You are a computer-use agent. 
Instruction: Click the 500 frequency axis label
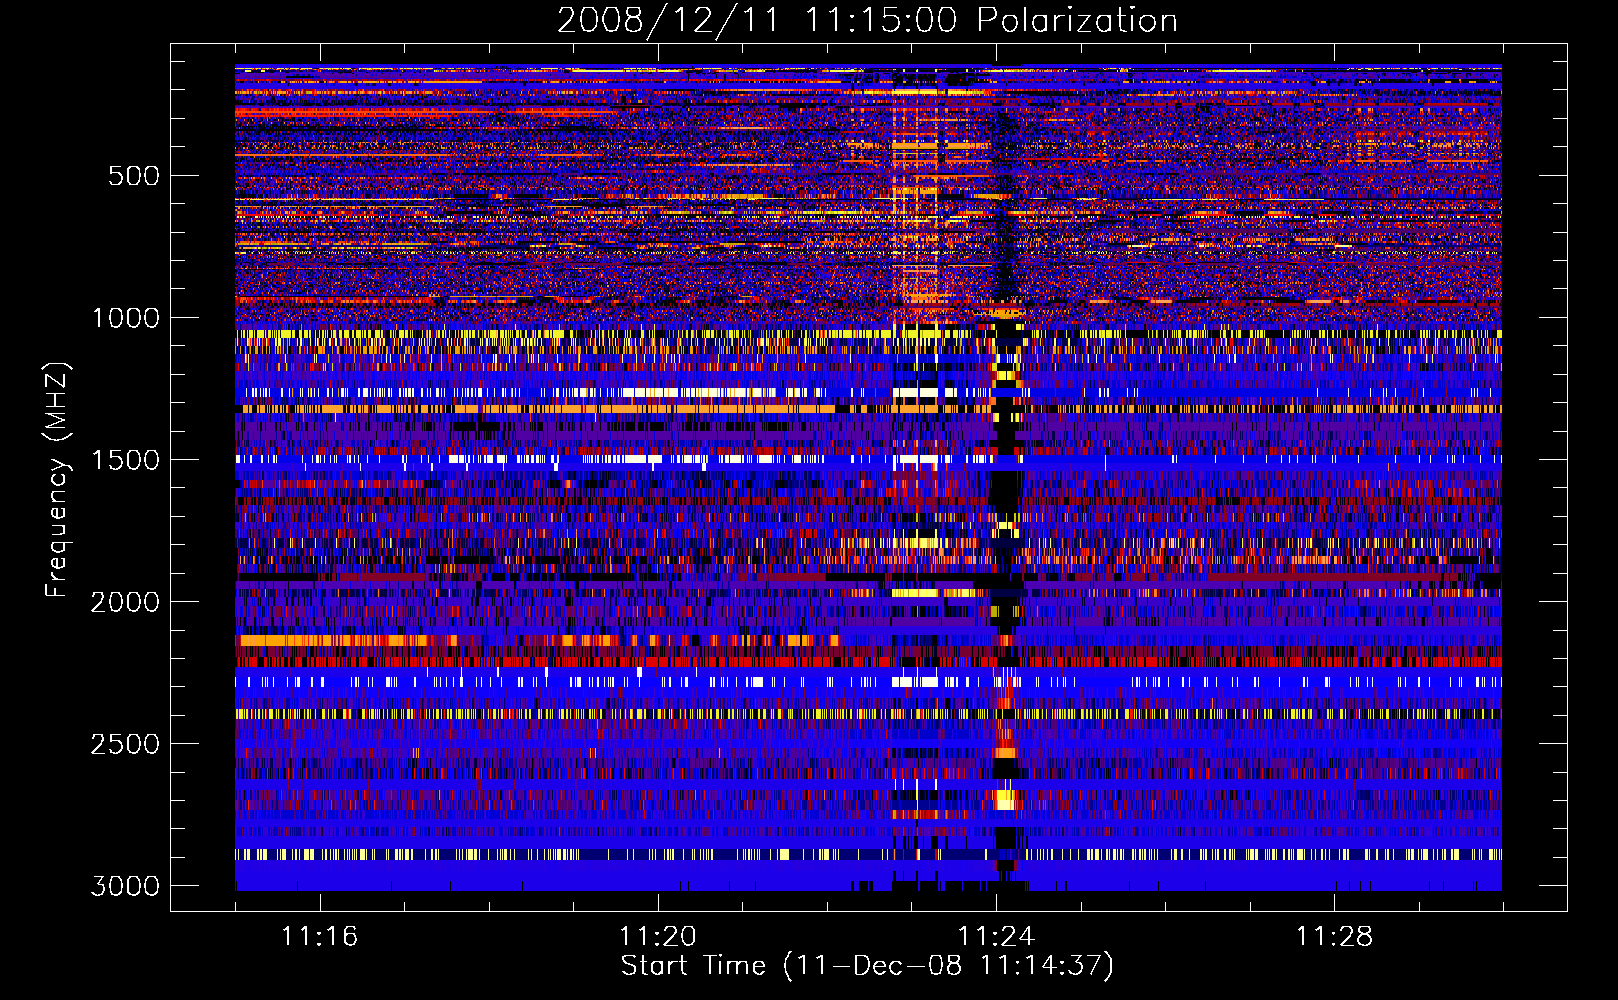[134, 176]
